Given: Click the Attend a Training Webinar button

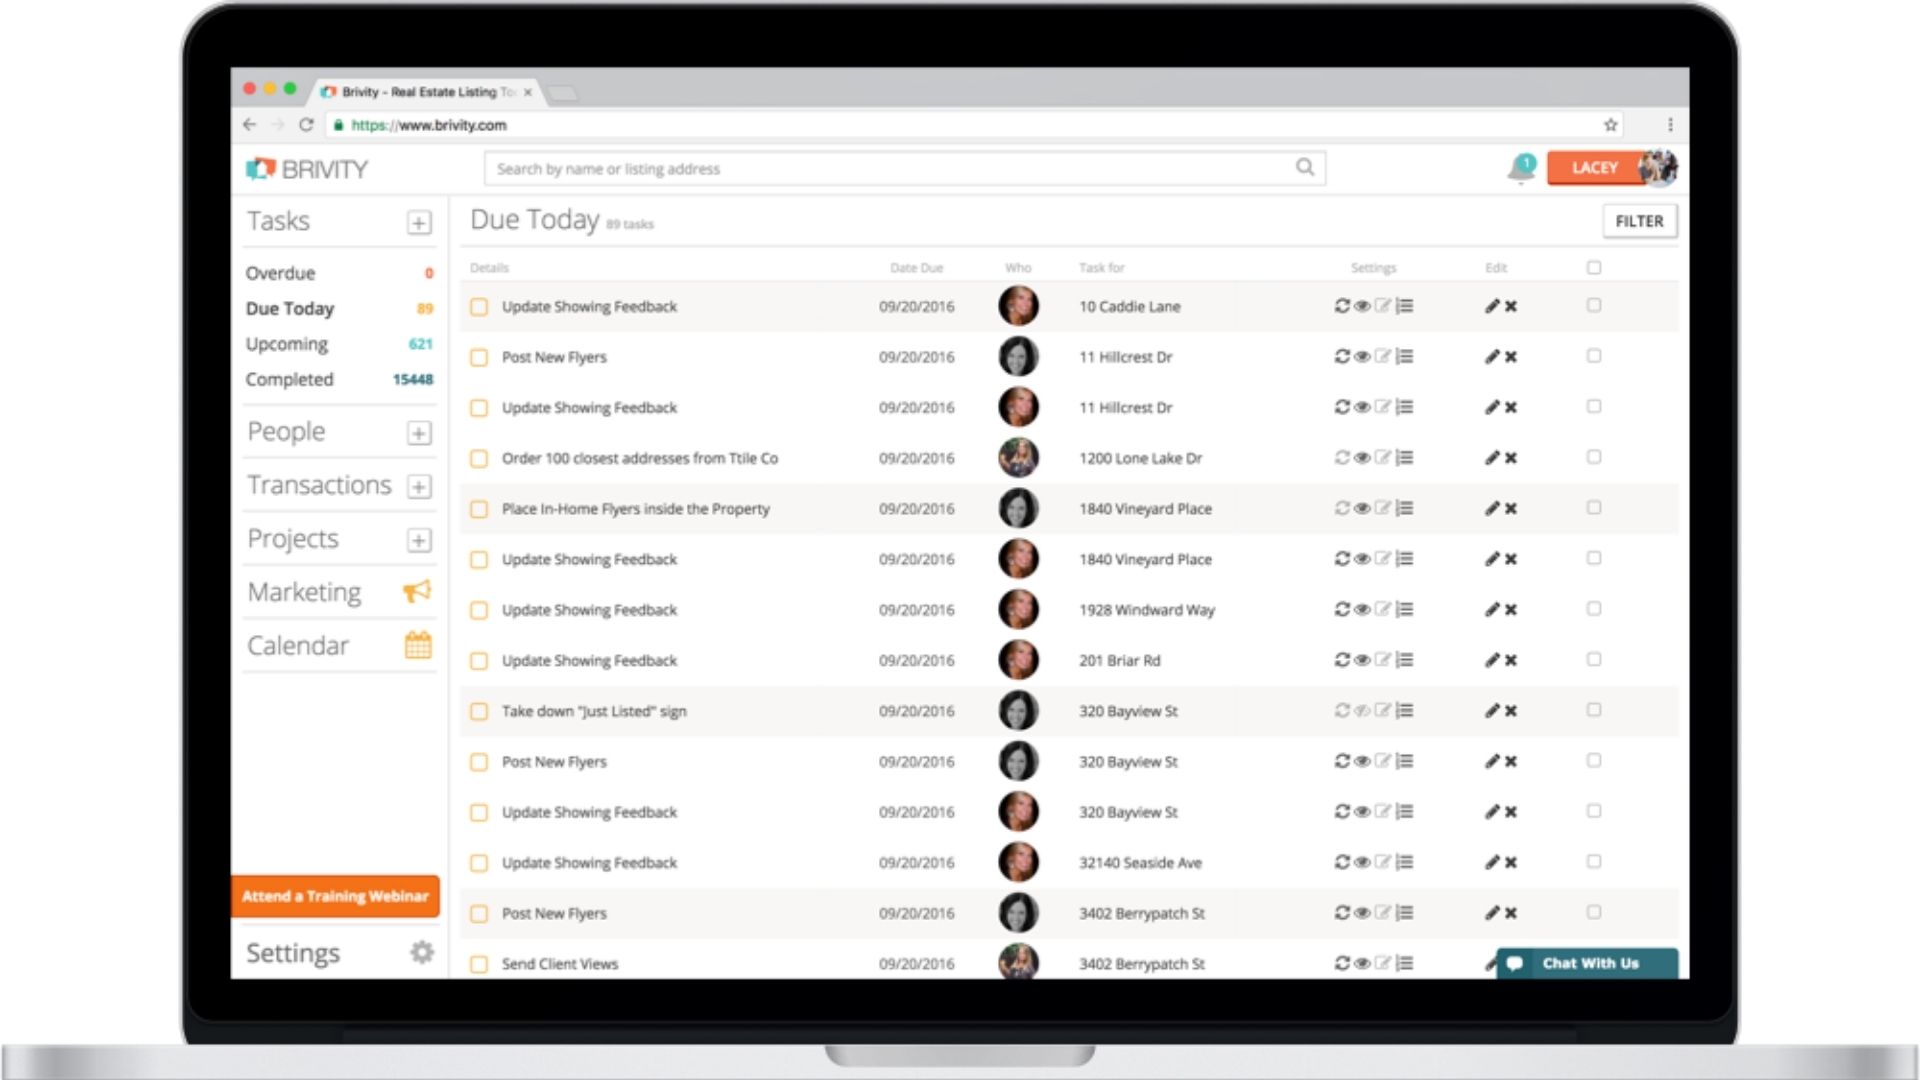Looking at the screenshot, I should tap(334, 895).
